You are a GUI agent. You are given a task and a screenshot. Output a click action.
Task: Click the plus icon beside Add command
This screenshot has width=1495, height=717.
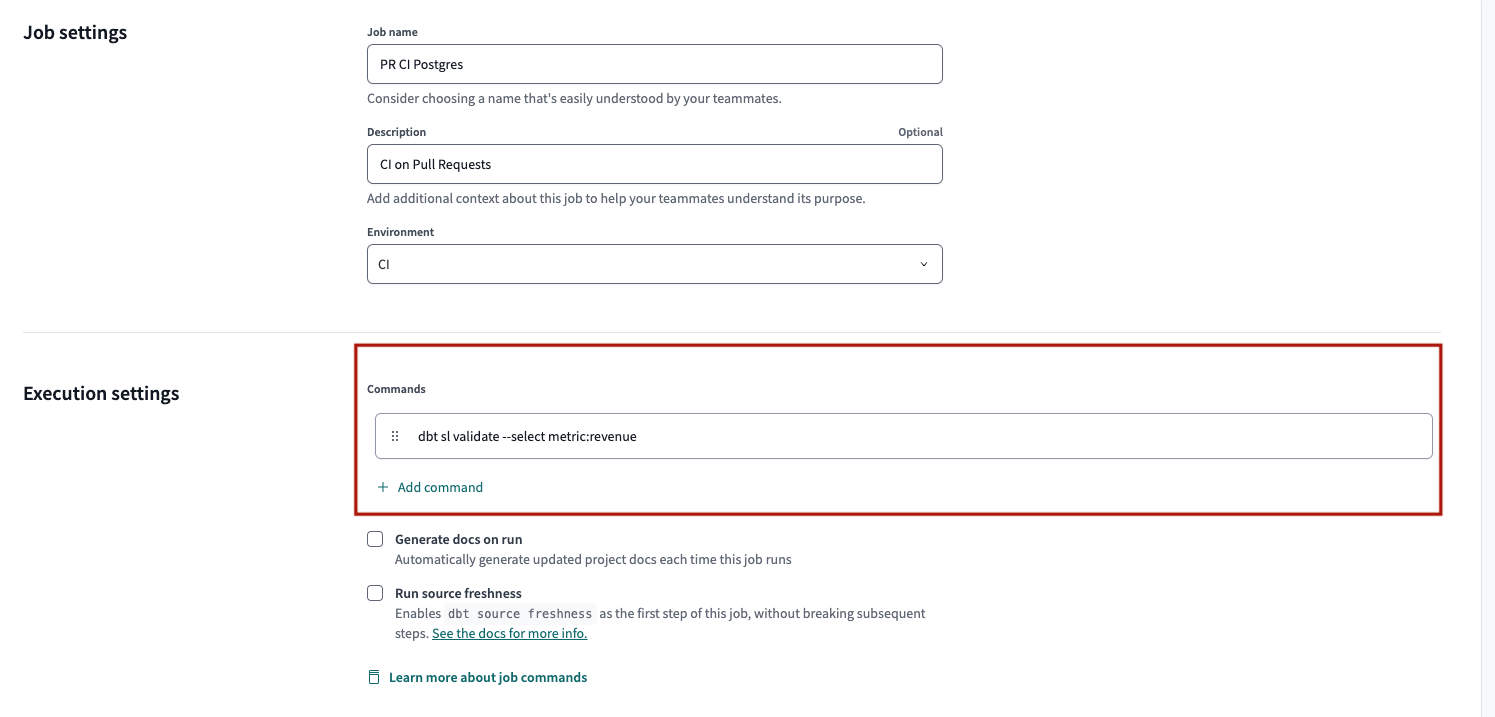pyautogui.click(x=382, y=487)
